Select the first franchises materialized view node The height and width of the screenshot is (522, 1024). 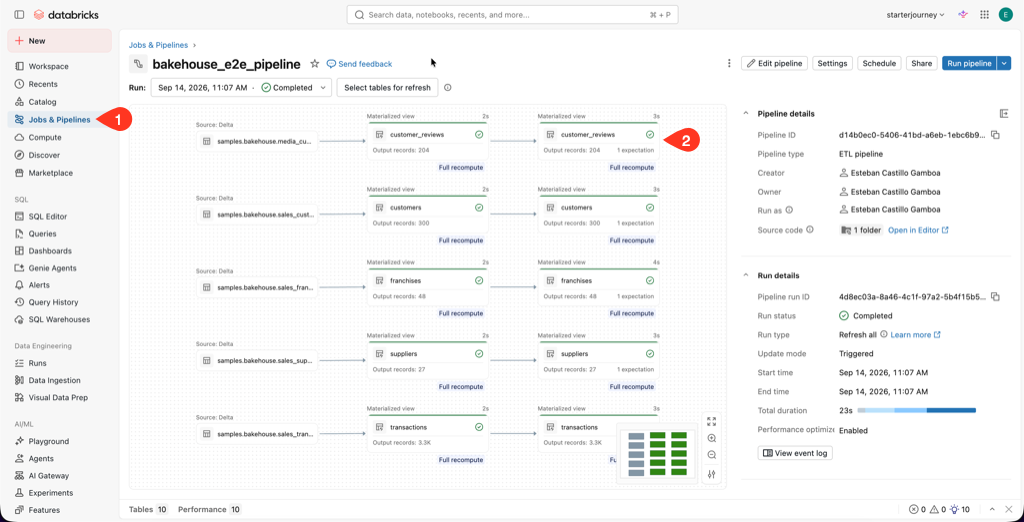pyautogui.click(x=428, y=287)
